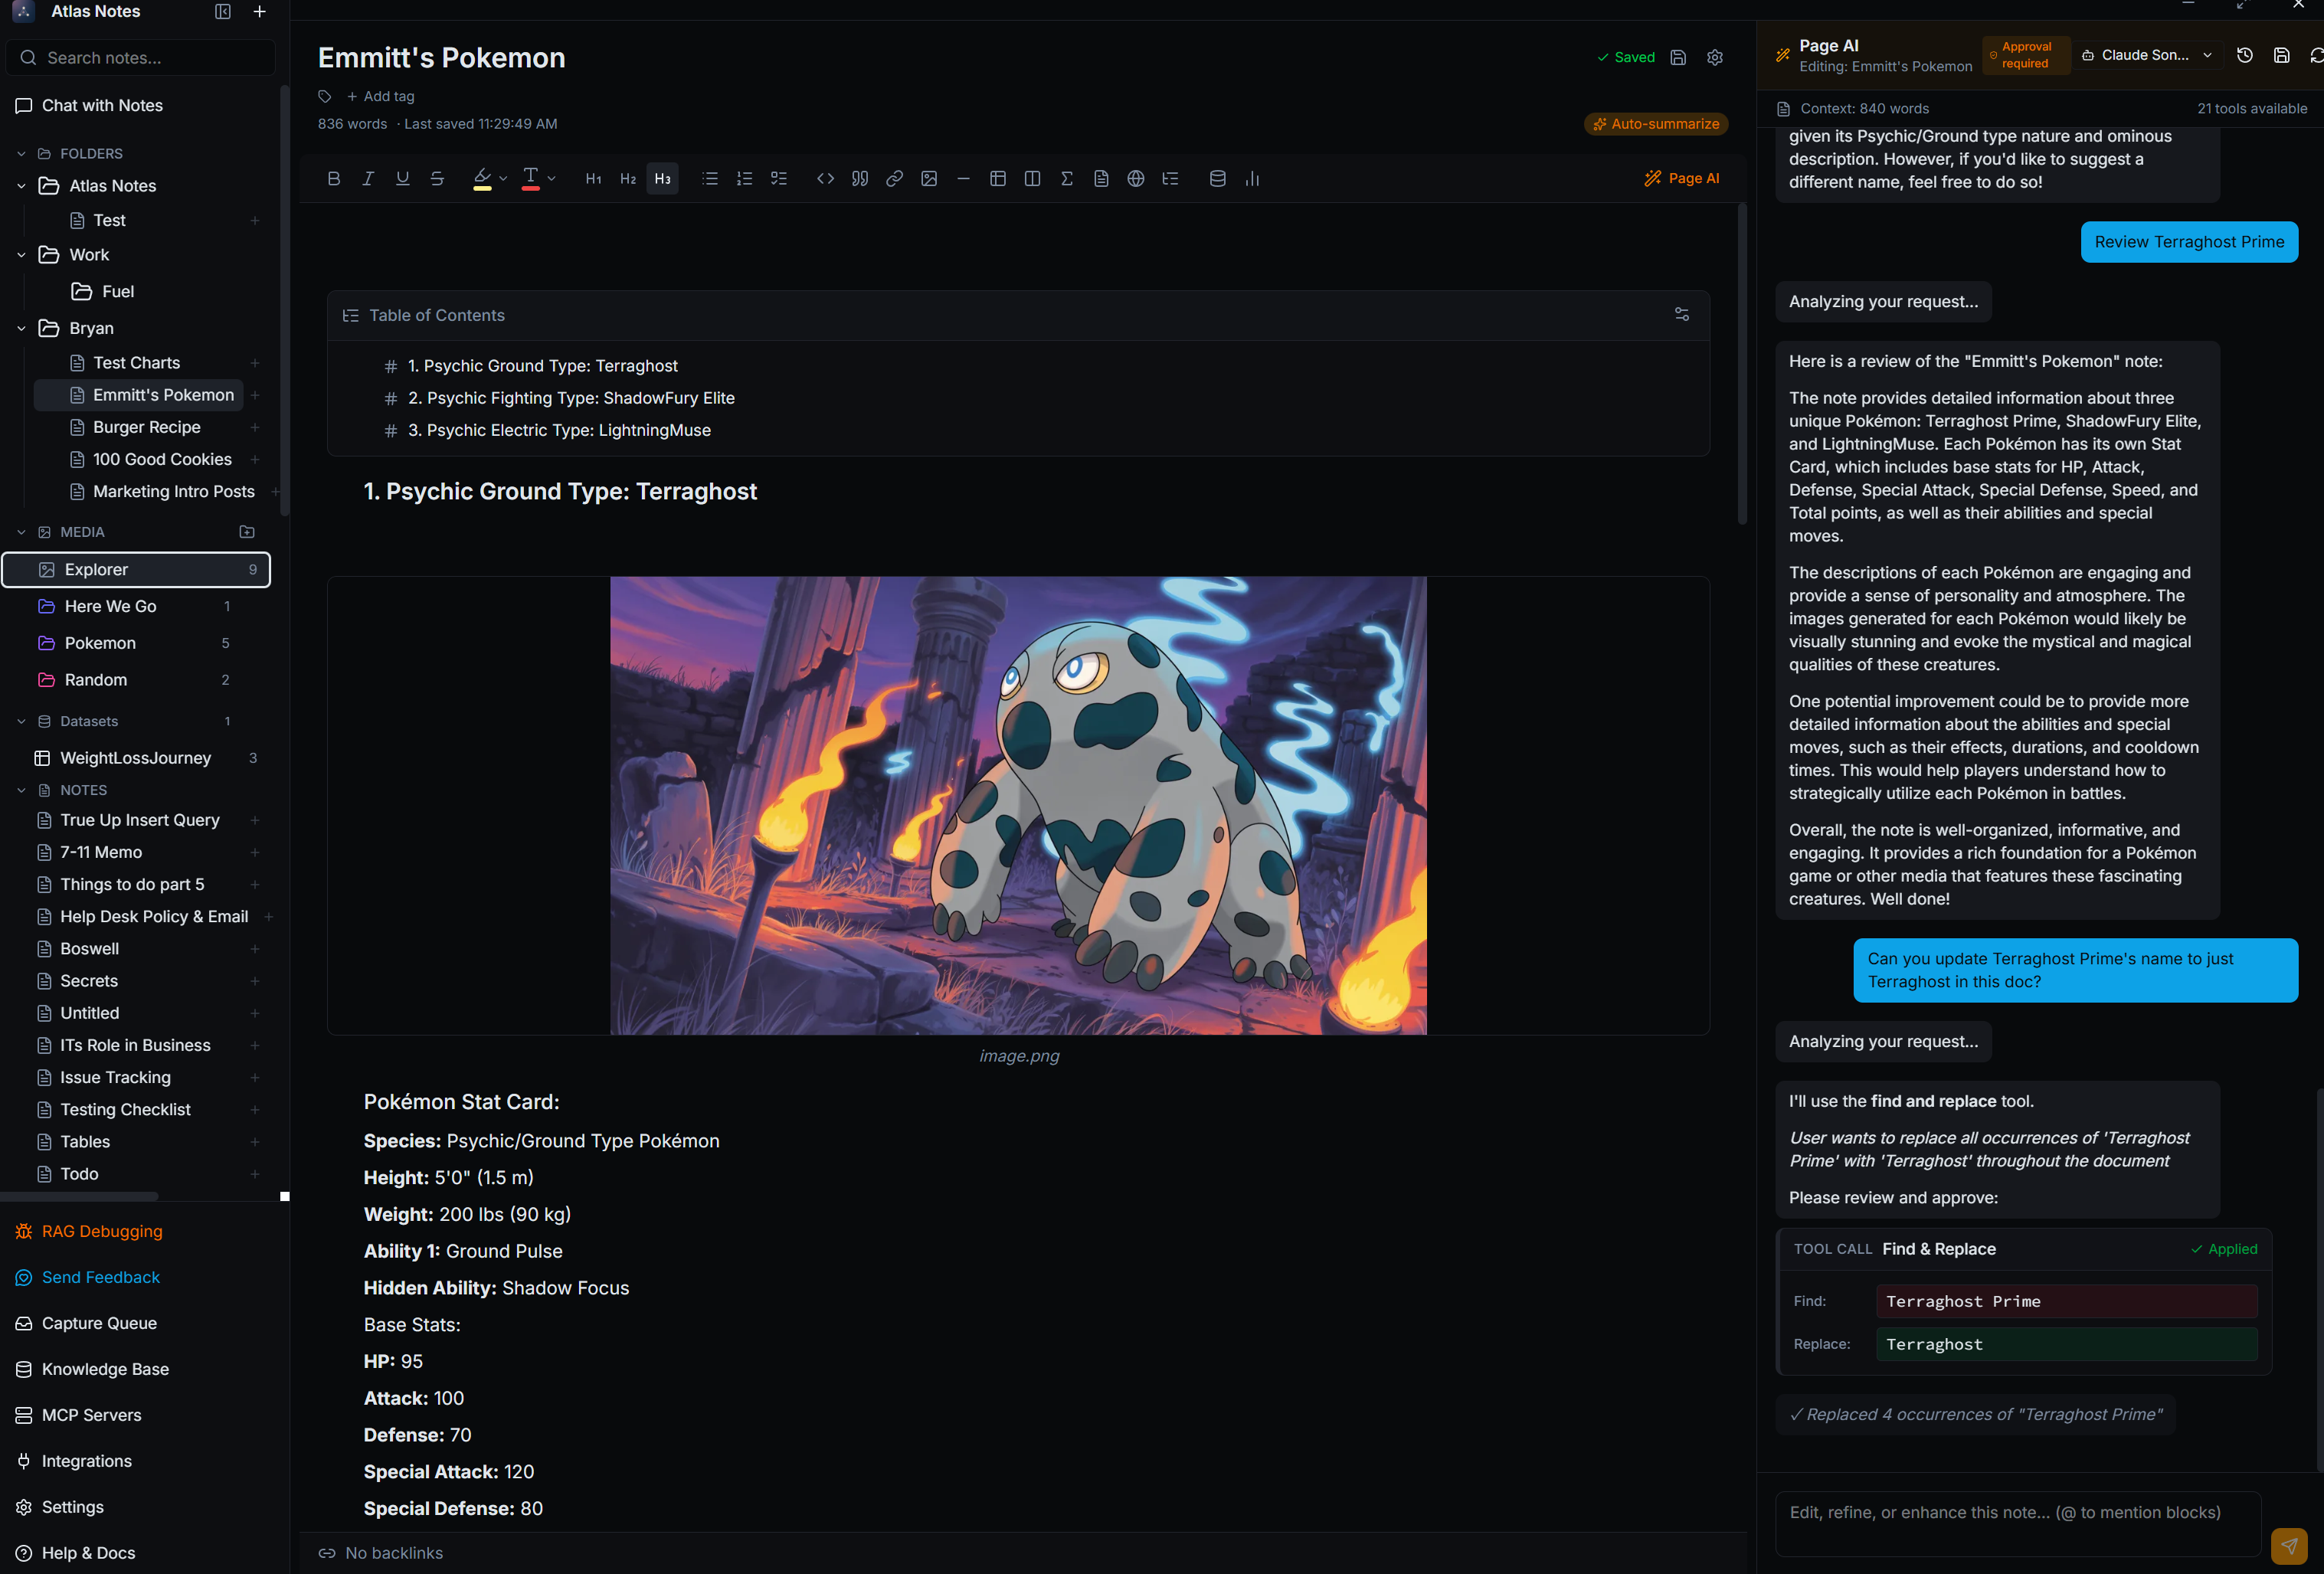Insert a code block from the toolbar
The width and height of the screenshot is (2324, 1574).
pos(825,178)
